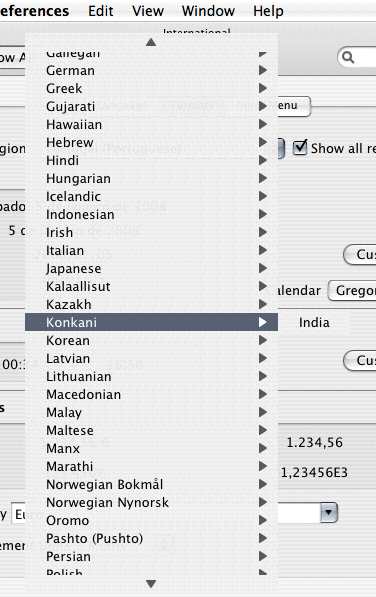The height and width of the screenshot is (597, 376).
Task: Select Oromo in the menu
Action: 151,520
